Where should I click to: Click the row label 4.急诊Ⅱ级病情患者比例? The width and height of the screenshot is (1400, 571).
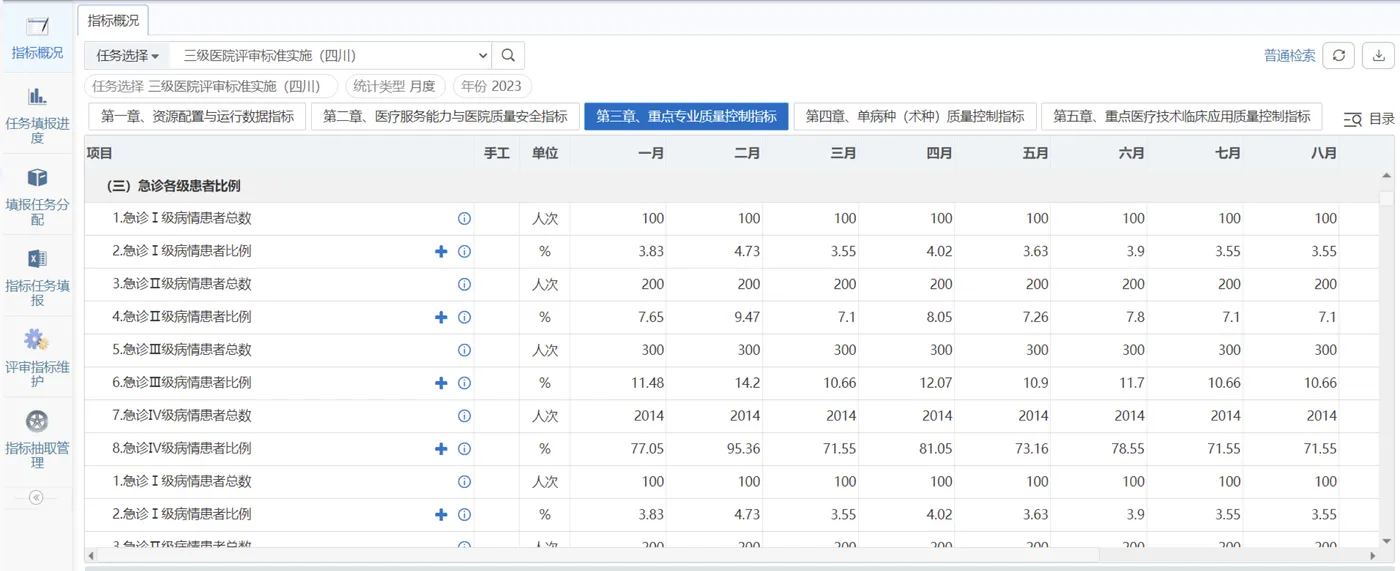(x=181, y=317)
